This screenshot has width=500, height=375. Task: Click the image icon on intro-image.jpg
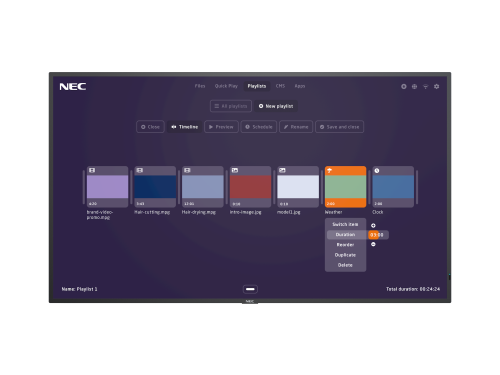(235, 170)
